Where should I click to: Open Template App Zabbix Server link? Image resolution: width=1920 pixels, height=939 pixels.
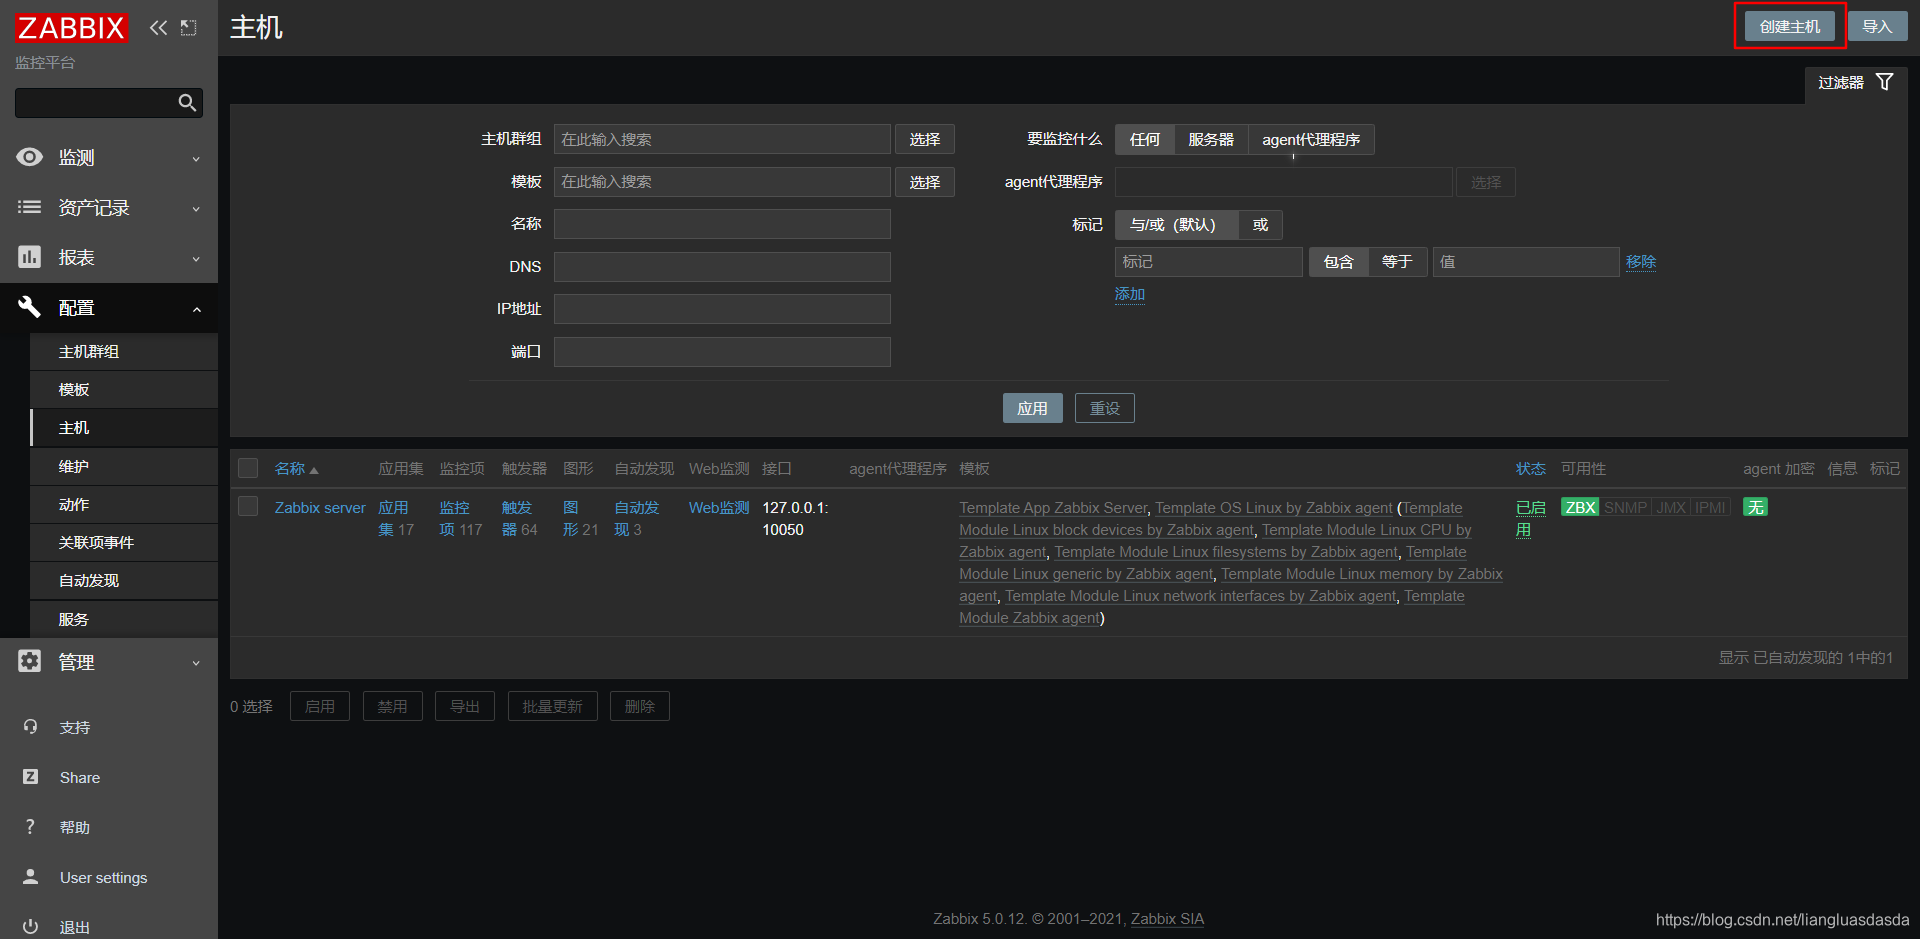tap(1053, 508)
